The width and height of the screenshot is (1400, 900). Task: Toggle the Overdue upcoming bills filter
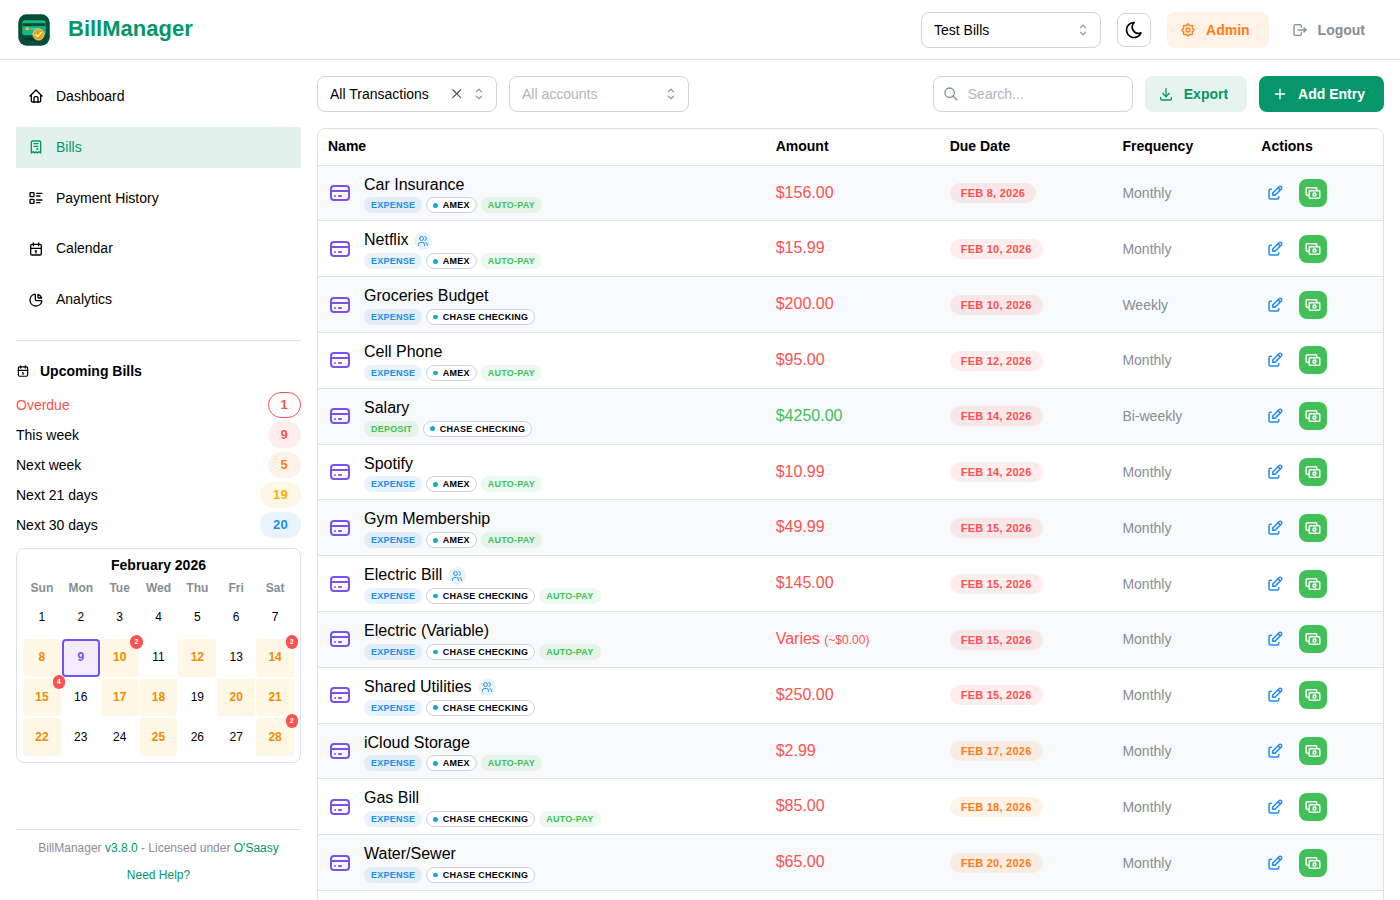pyautogui.click(x=158, y=405)
